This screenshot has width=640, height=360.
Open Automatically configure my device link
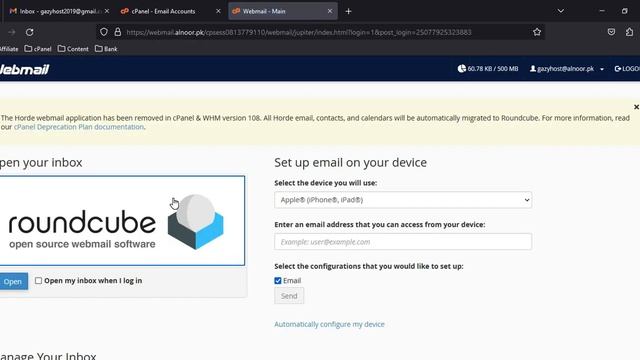329,324
